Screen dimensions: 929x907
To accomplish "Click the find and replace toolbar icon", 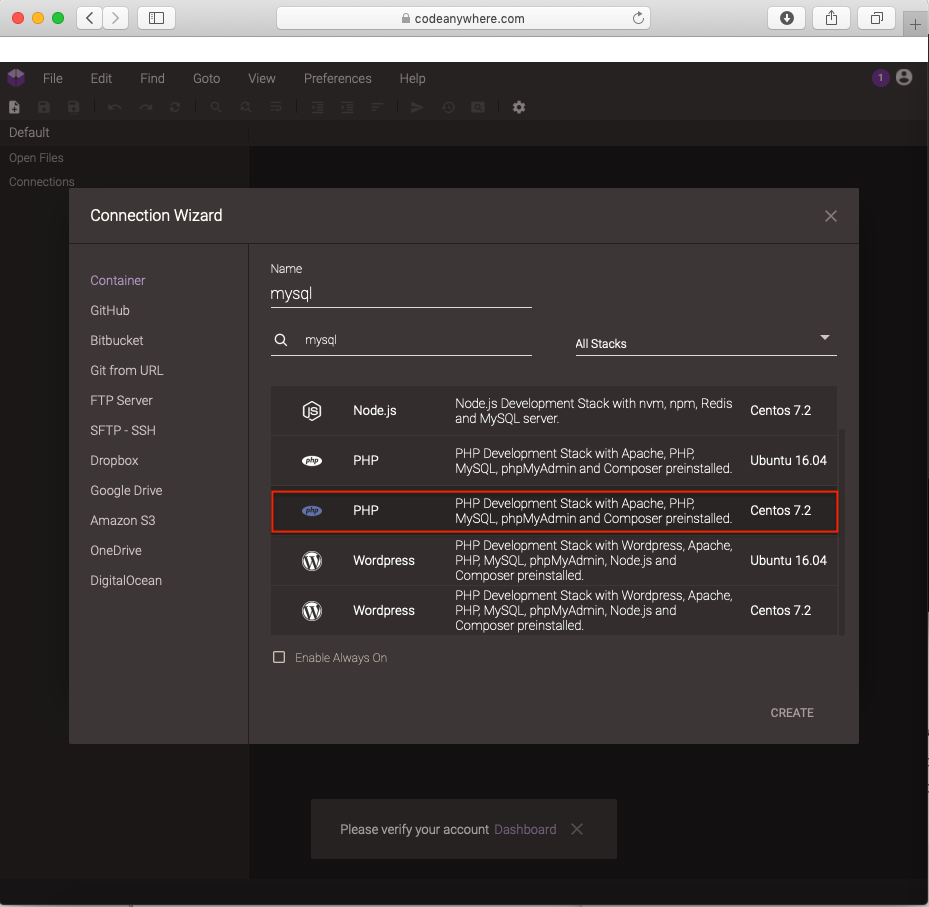I will point(246,107).
